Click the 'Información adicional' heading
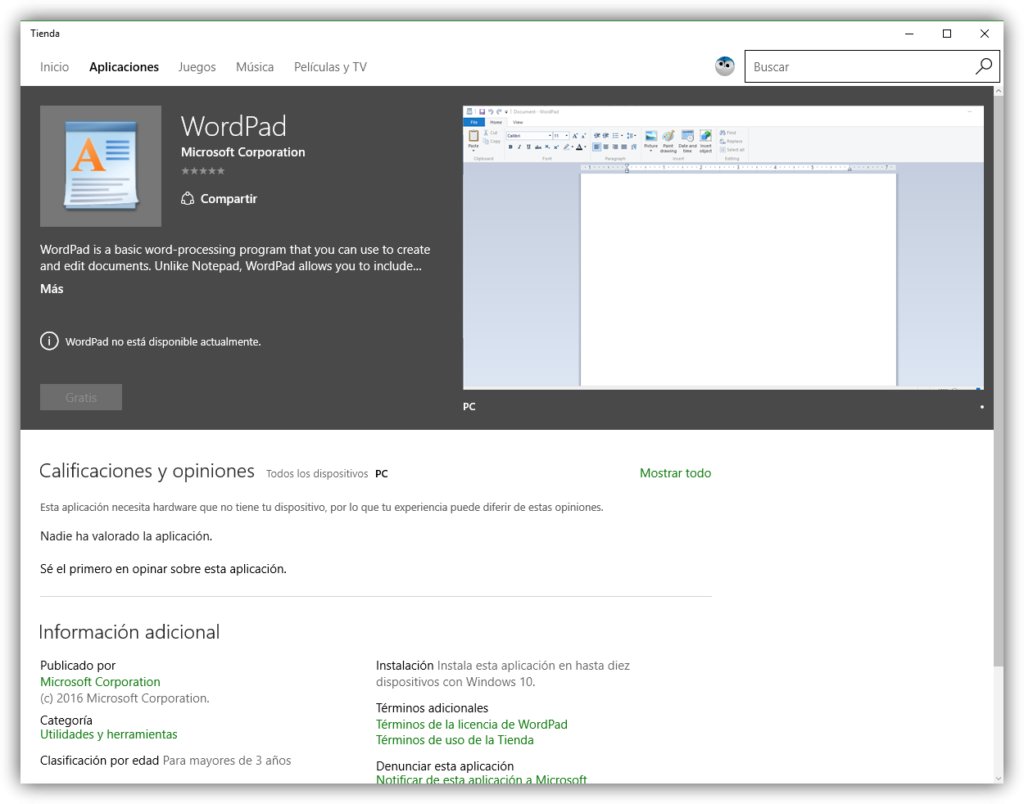Screen dimensions: 1024x804 click(x=129, y=632)
